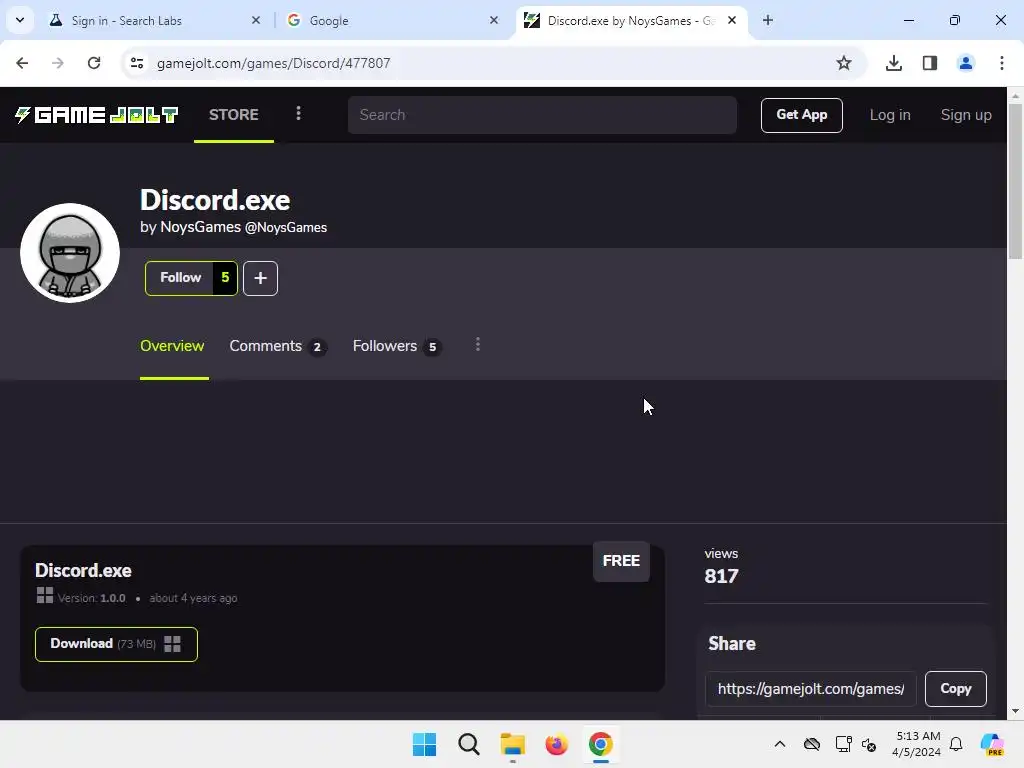Reload the Game Jolt page
1024x768 pixels.
pyautogui.click(x=94, y=63)
